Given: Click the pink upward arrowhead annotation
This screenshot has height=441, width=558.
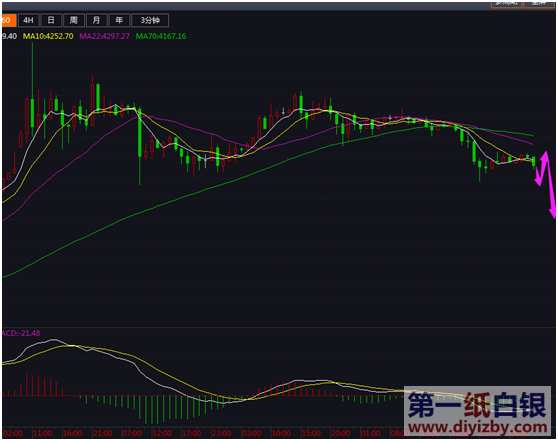Looking at the screenshot, I should [545, 156].
